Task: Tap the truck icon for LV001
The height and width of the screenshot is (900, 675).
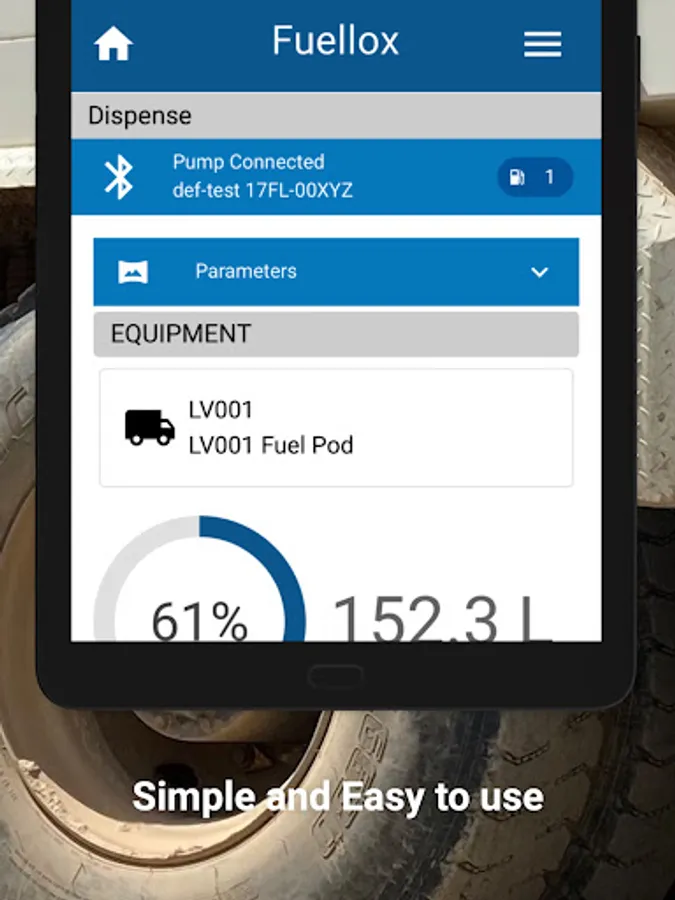Action: [x=150, y=428]
